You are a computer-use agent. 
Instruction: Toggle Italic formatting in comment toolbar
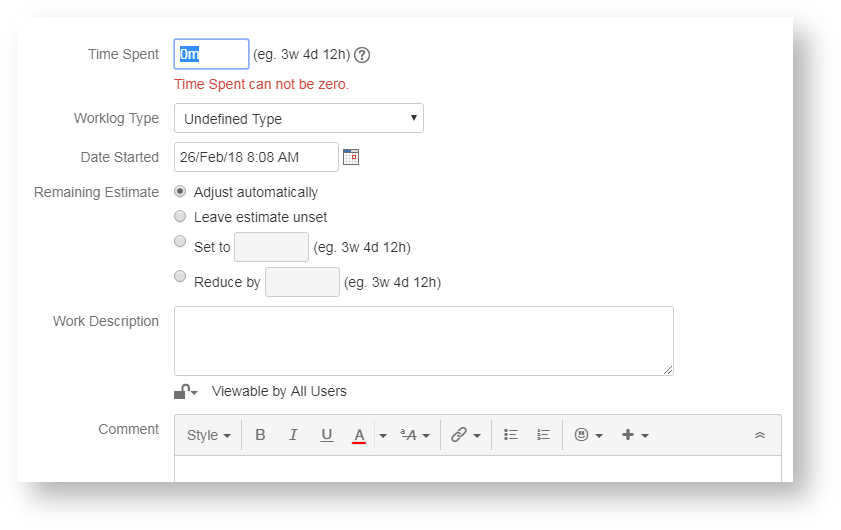click(293, 435)
